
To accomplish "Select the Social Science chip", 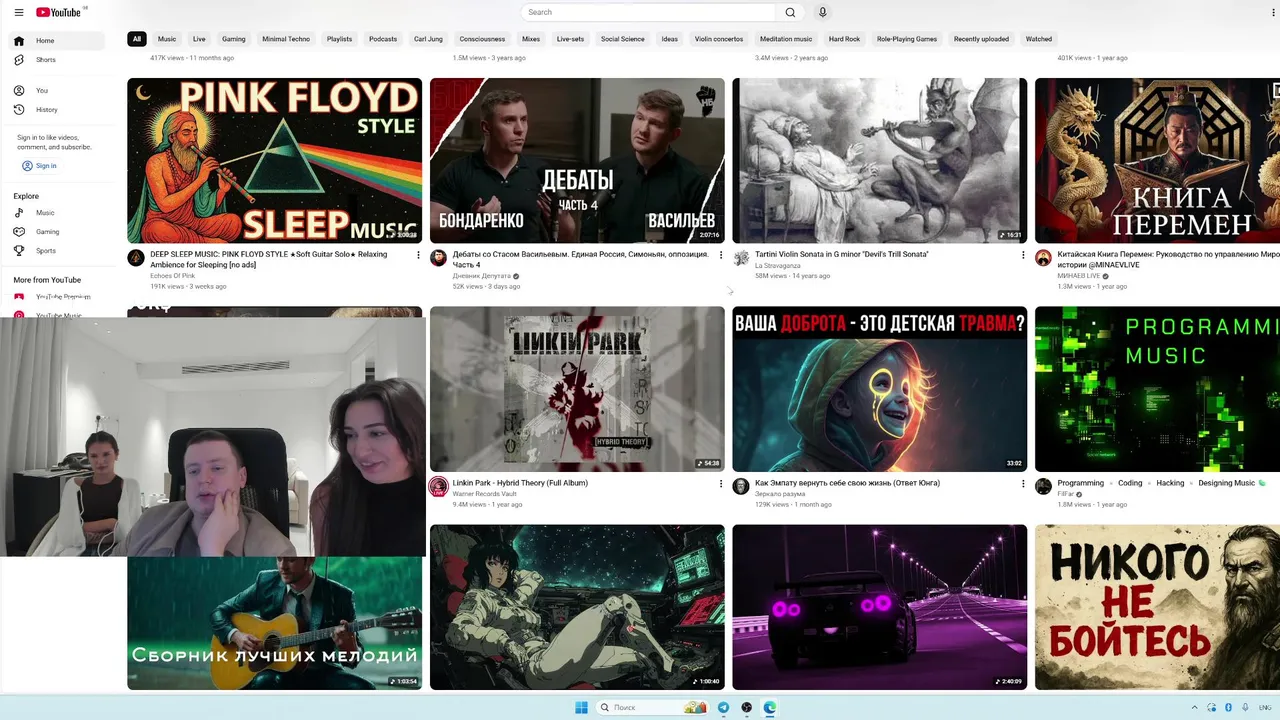I will tap(623, 39).
